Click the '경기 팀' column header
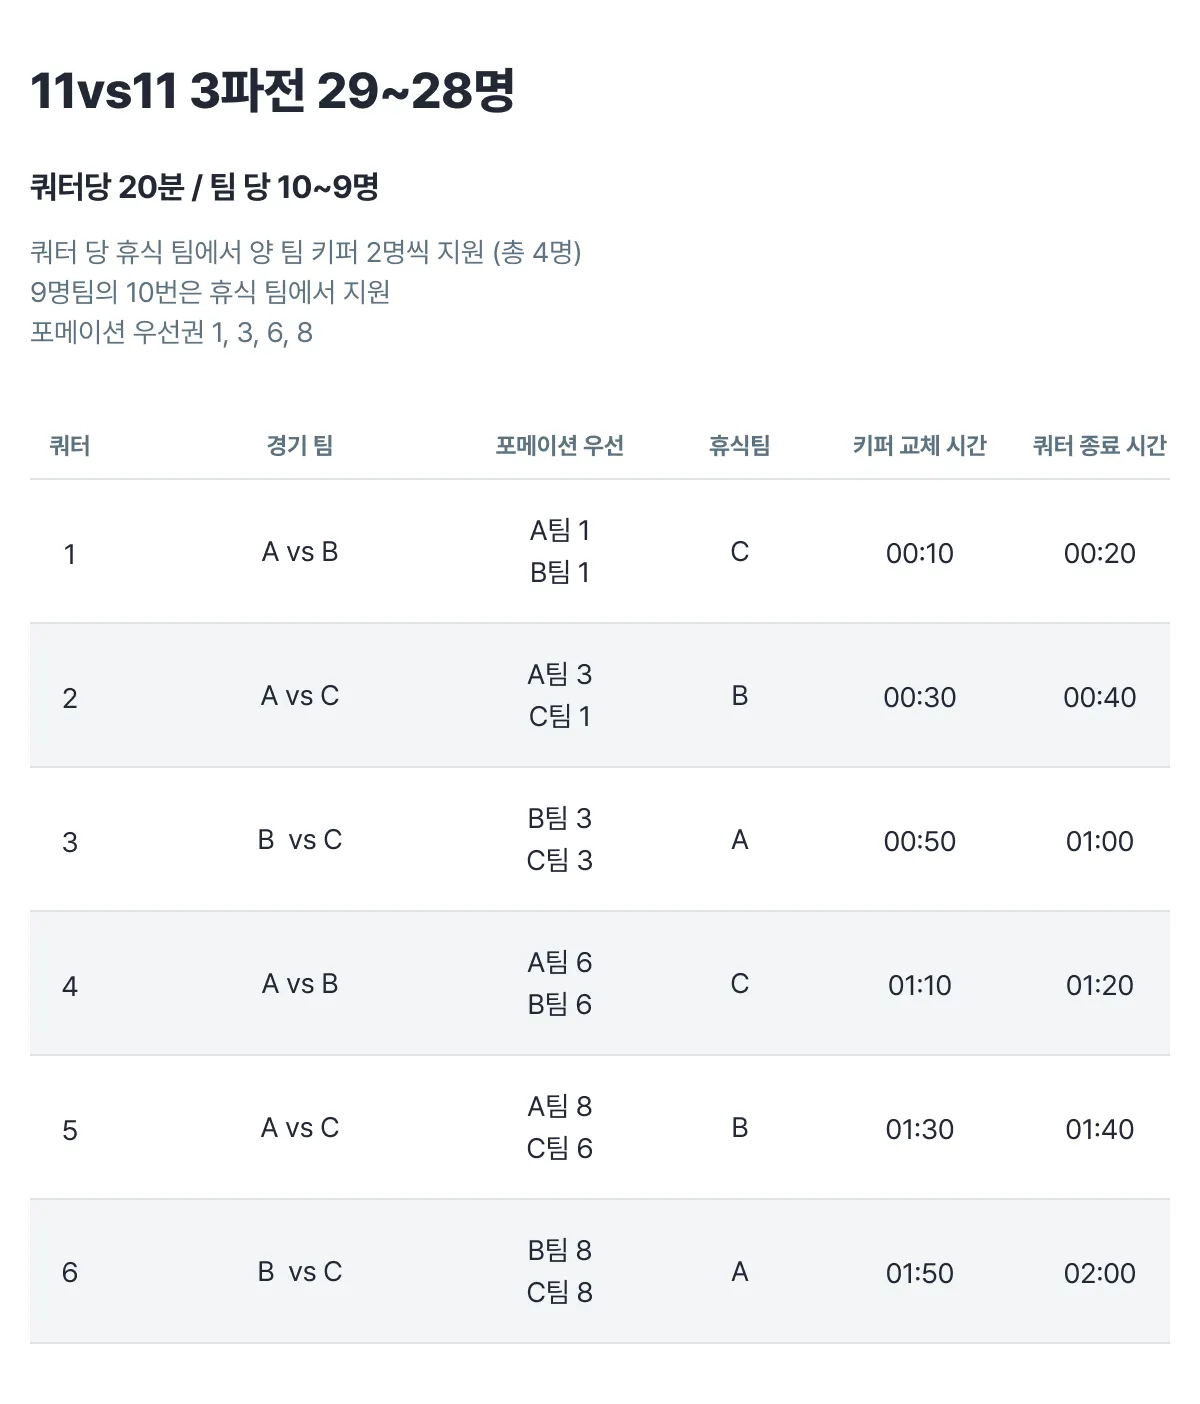Viewport: 1200px width, 1404px height. pyautogui.click(x=300, y=446)
